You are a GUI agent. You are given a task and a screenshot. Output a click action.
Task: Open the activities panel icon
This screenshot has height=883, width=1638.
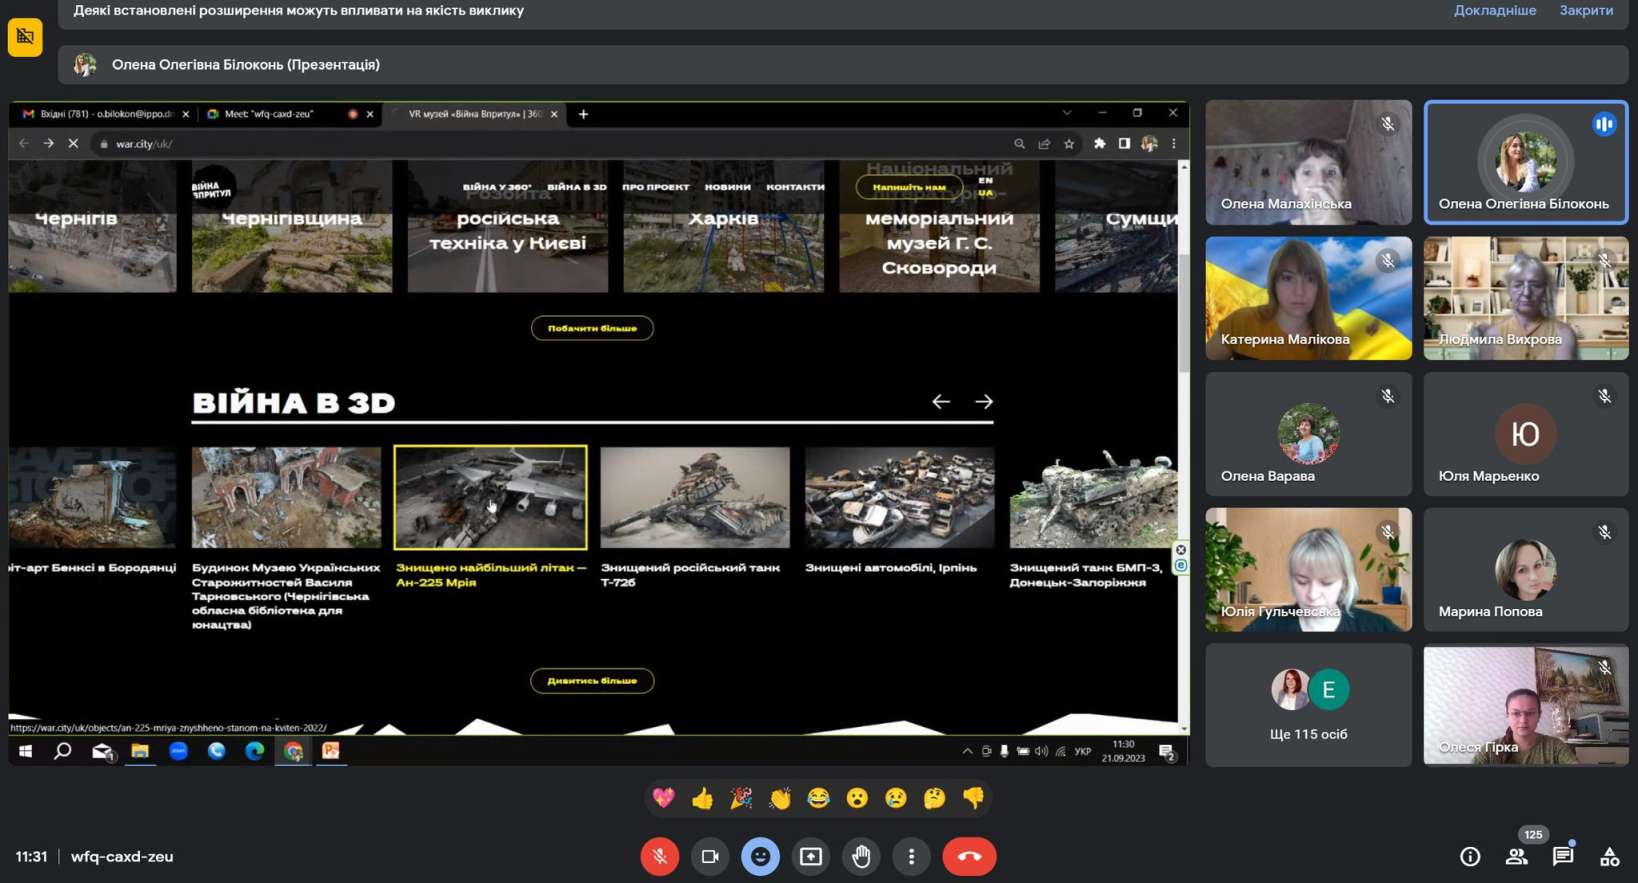pos(1609,856)
